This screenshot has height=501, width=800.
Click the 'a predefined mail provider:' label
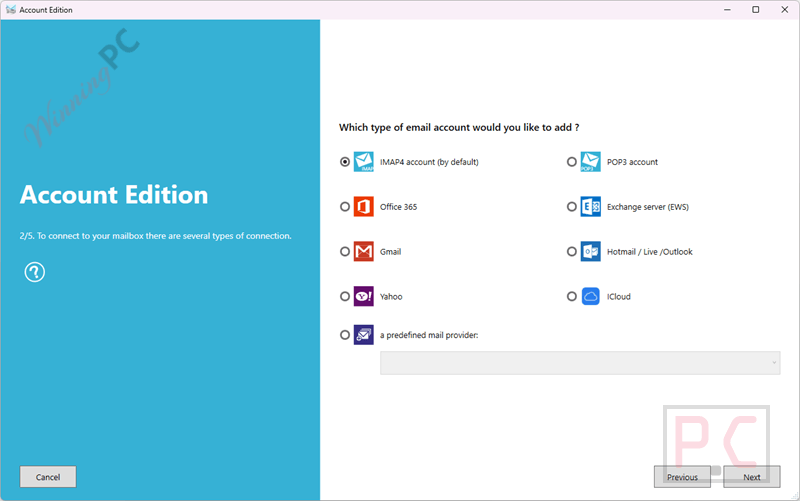tap(429, 336)
